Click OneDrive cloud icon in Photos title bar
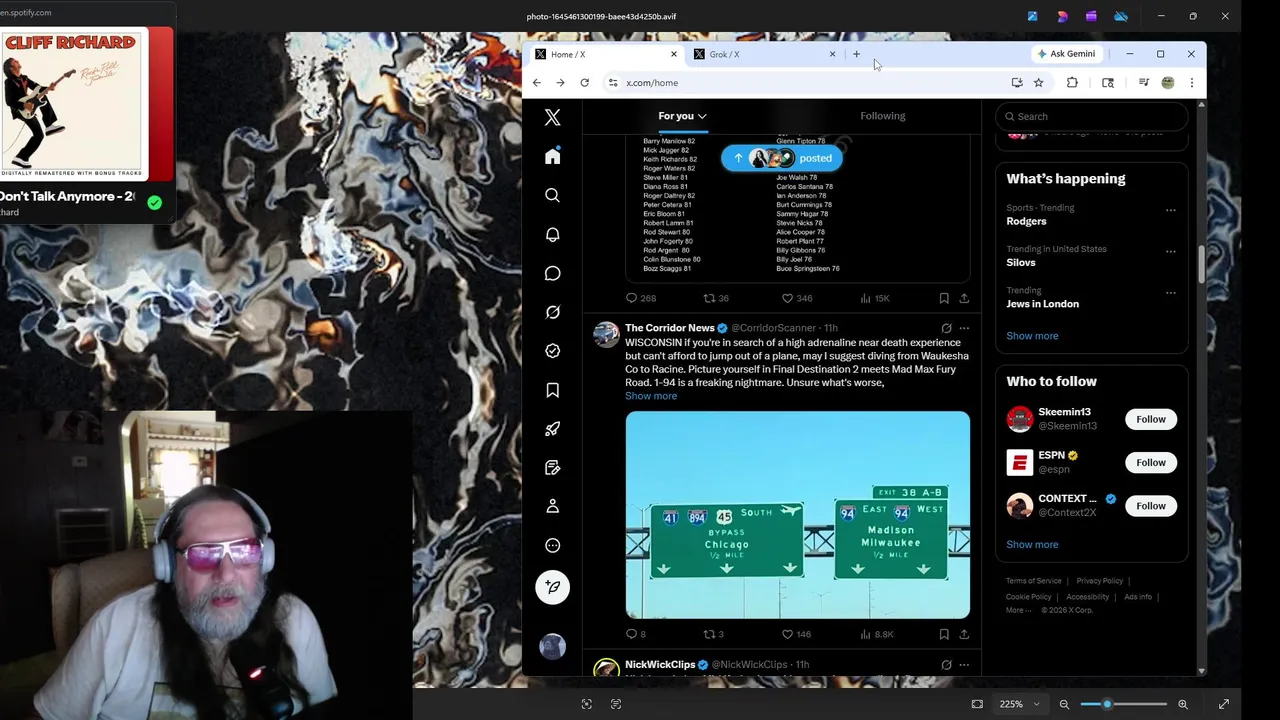Image resolution: width=1280 pixels, height=720 pixels. pyautogui.click(x=1121, y=16)
